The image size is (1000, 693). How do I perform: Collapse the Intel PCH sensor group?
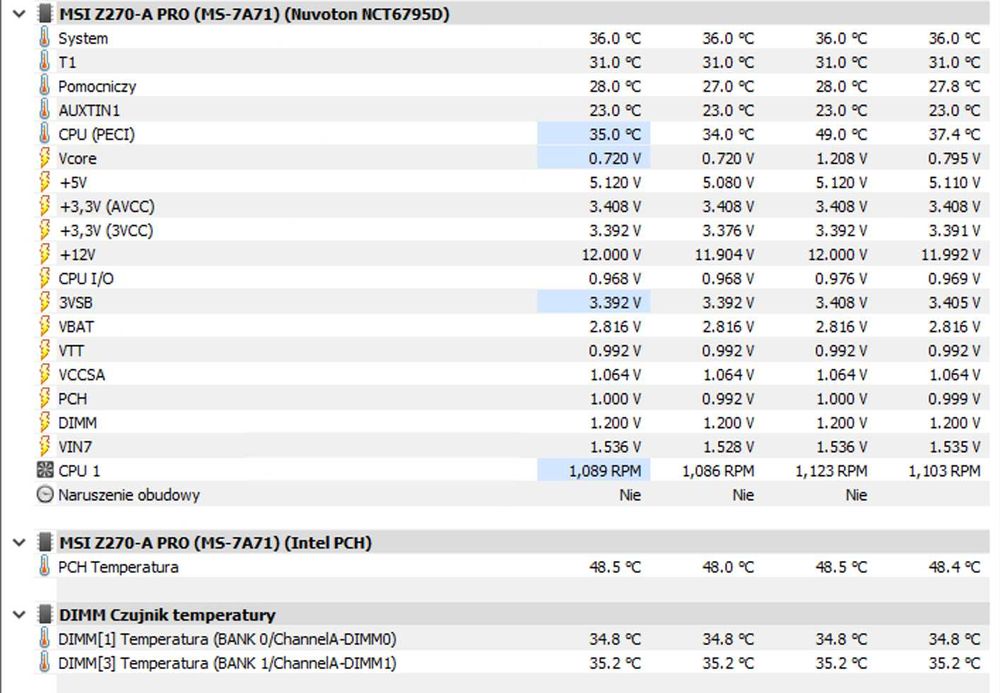tap(17, 543)
